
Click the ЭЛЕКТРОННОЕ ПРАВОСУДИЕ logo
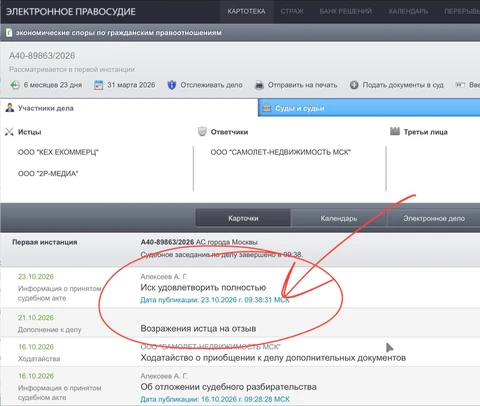click(71, 12)
